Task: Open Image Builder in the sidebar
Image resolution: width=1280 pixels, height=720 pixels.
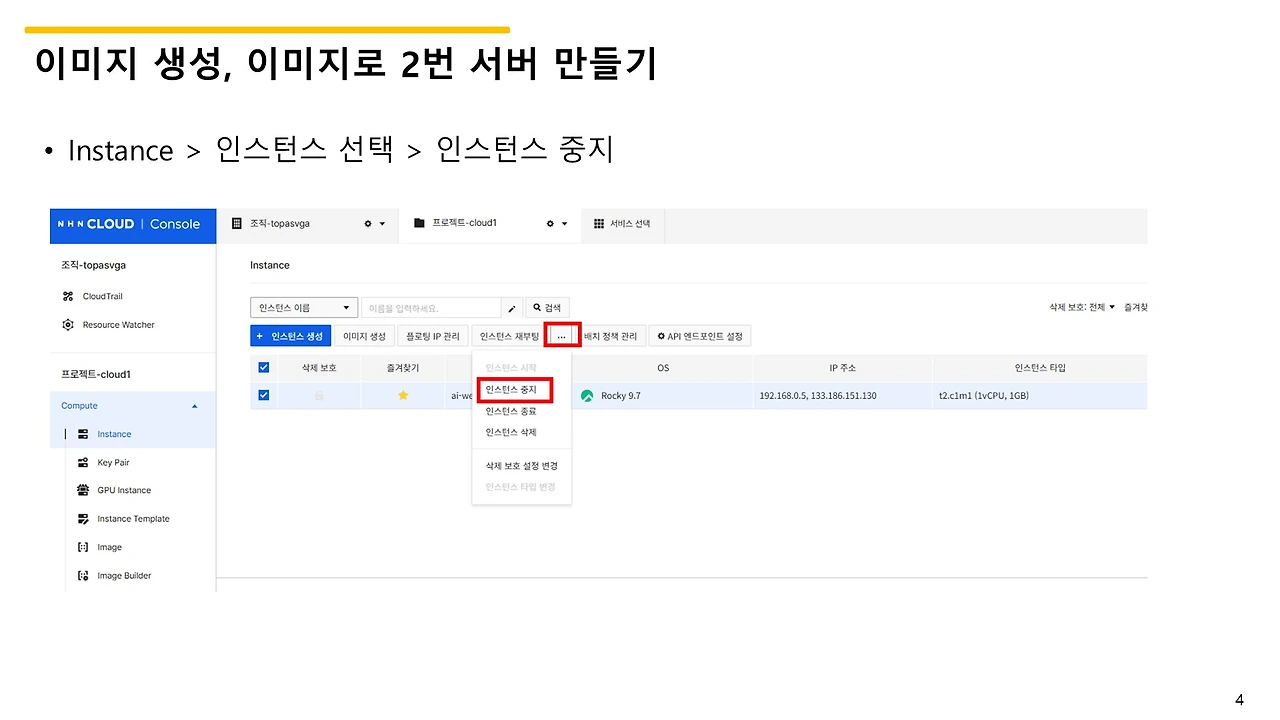Action: click(124, 576)
